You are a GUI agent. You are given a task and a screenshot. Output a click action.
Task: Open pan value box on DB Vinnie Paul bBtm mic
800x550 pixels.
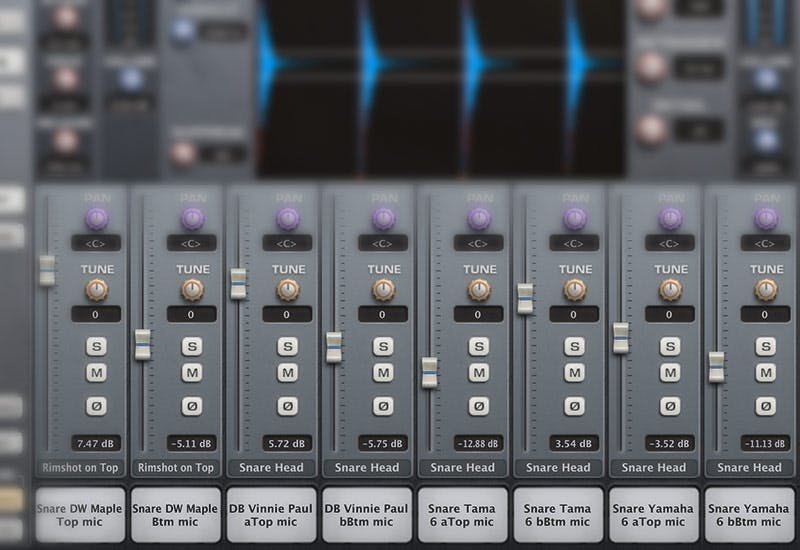pos(383,243)
